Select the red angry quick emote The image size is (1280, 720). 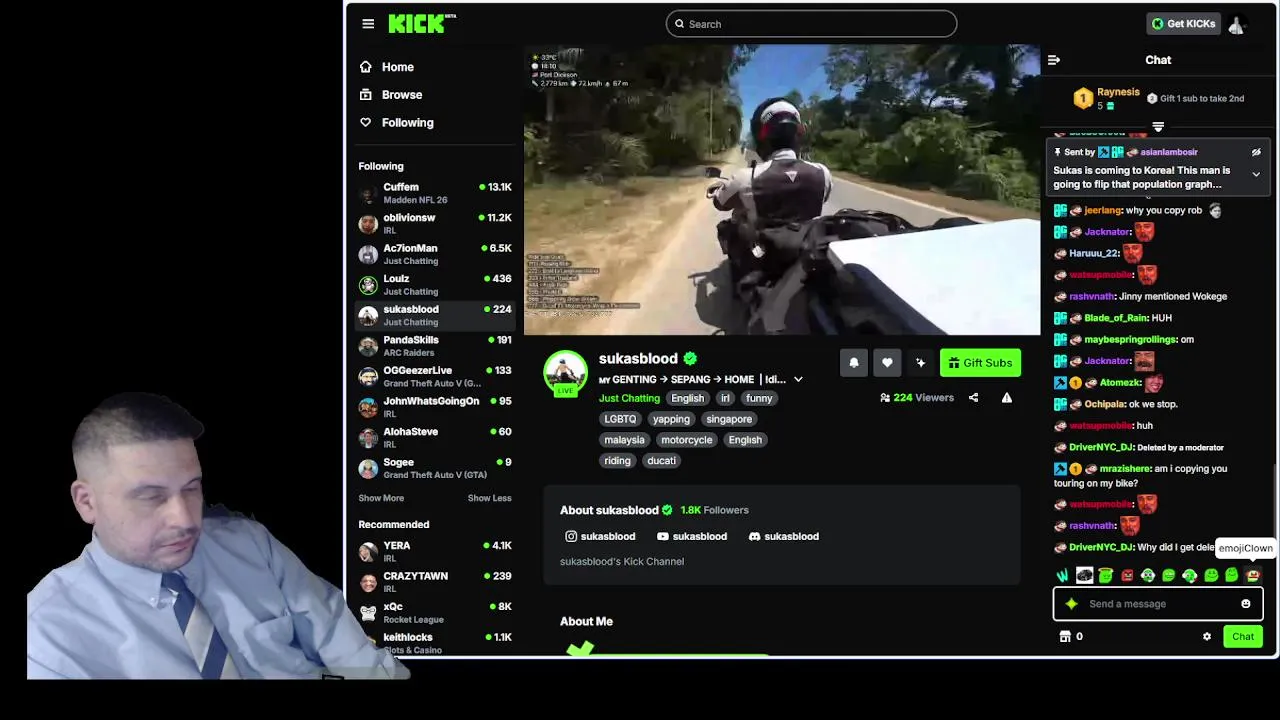coord(1127,576)
